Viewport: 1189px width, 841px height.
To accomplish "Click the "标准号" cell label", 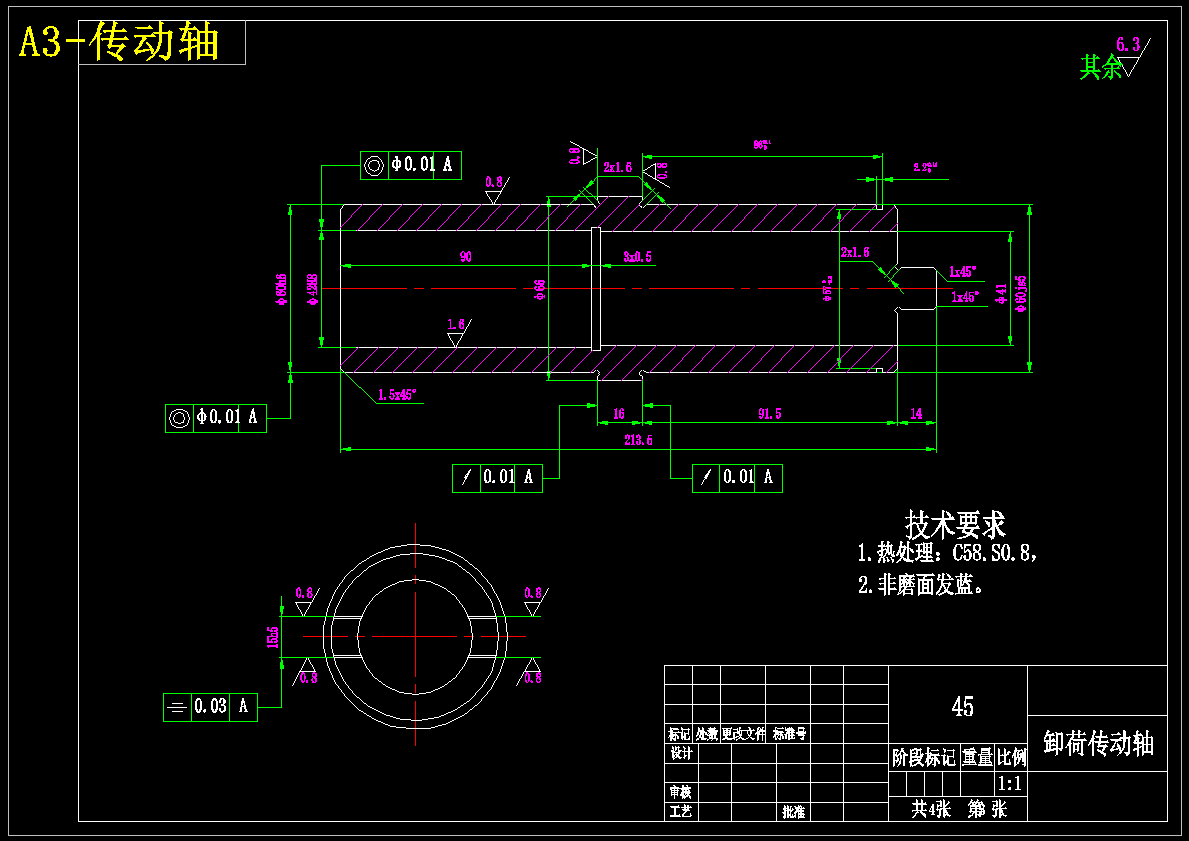I will pos(789,734).
